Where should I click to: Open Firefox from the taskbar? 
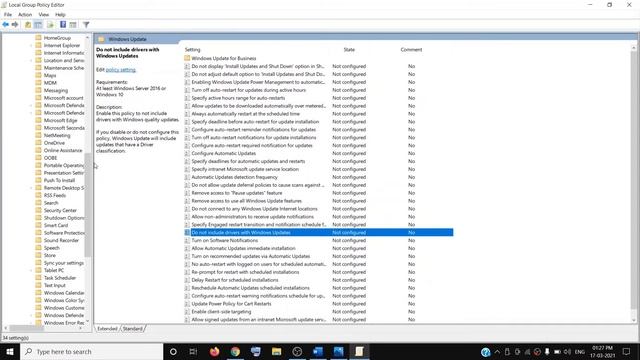point(214,351)
